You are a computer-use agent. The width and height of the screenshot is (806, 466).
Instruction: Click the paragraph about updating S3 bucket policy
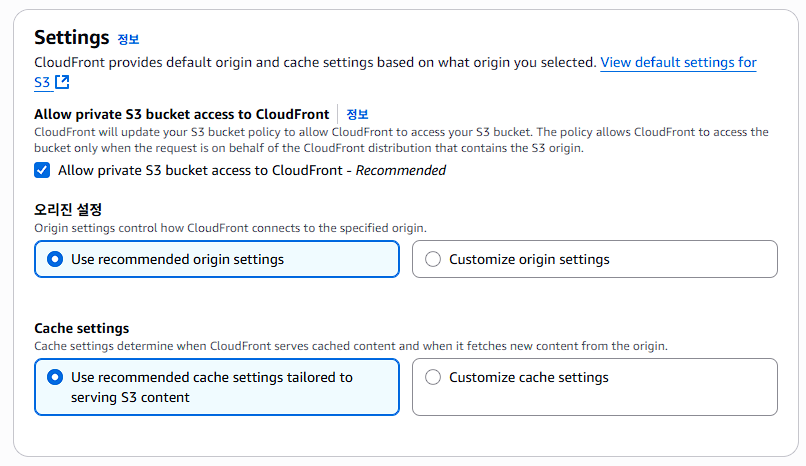point(400,140)
